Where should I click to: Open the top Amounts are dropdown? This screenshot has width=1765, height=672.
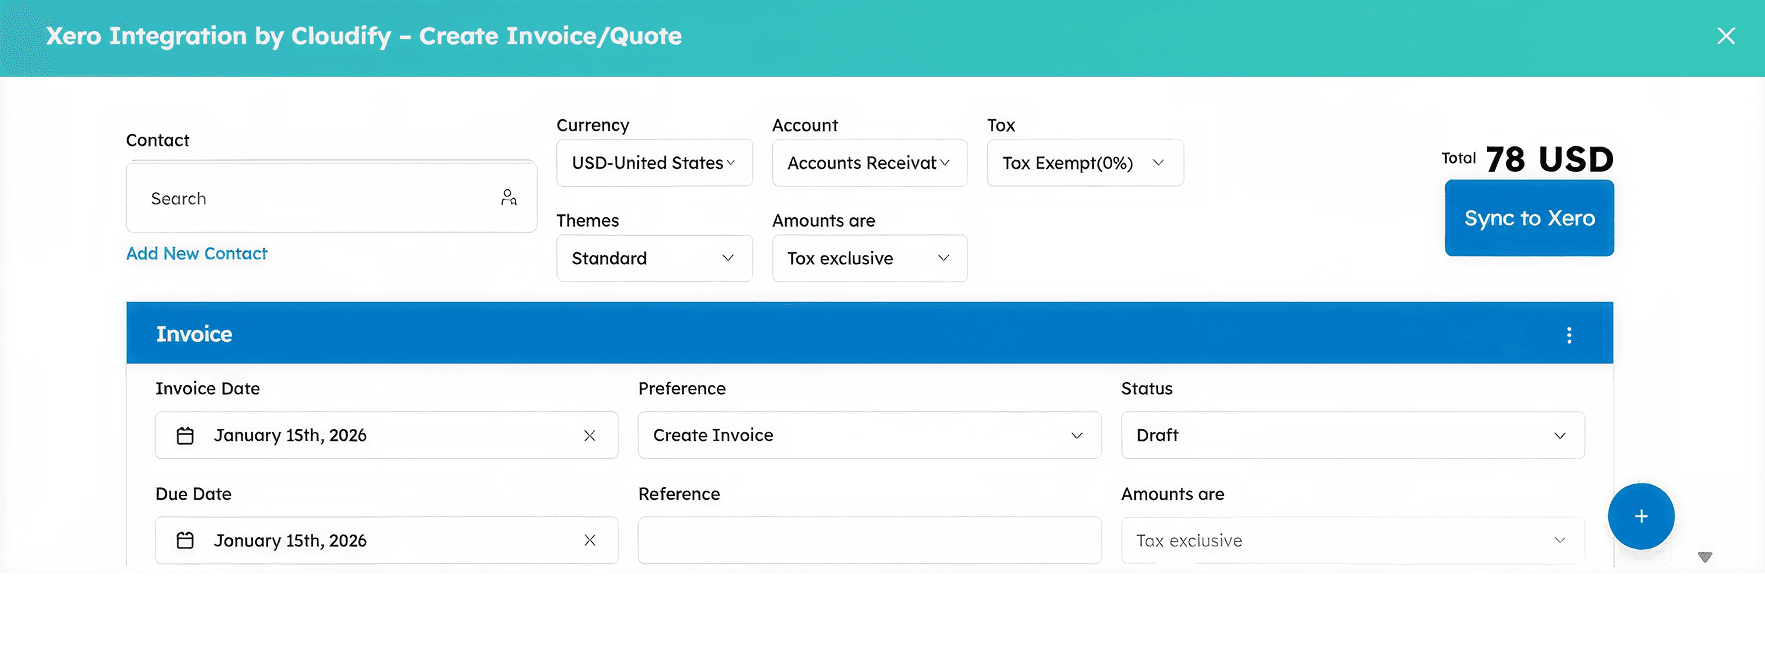pyautogui.click(x=869, y=258)
